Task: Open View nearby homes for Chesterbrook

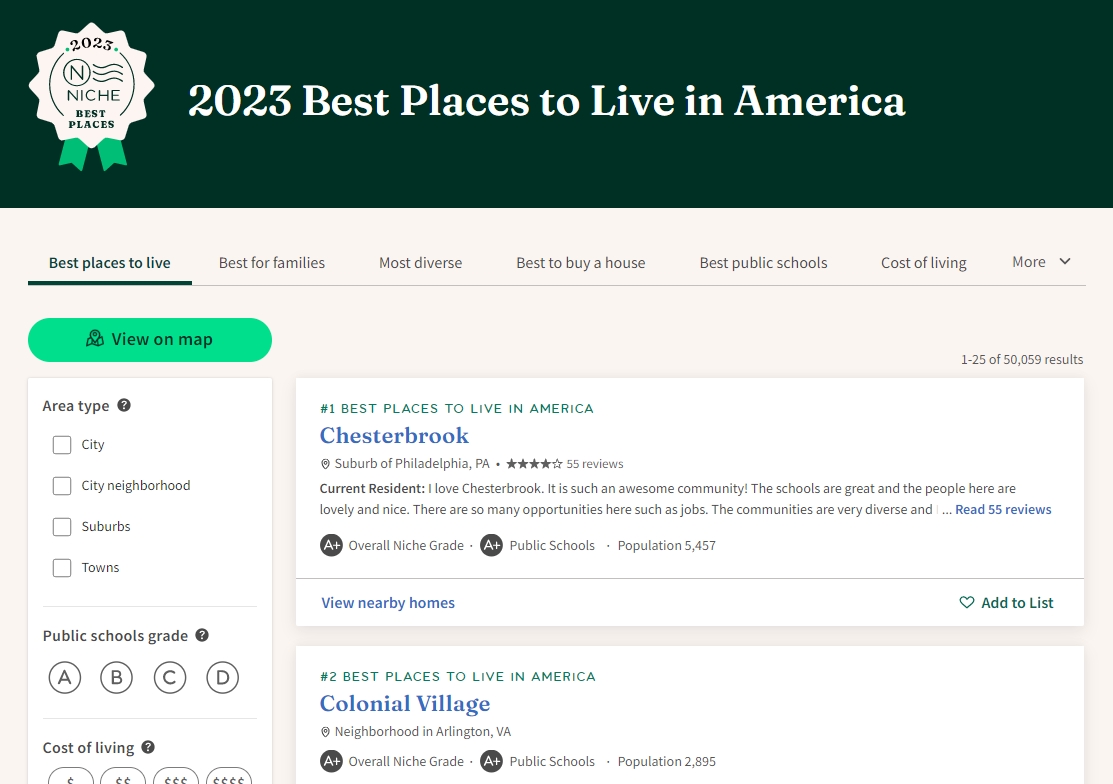Action: [x=388, y=603]
